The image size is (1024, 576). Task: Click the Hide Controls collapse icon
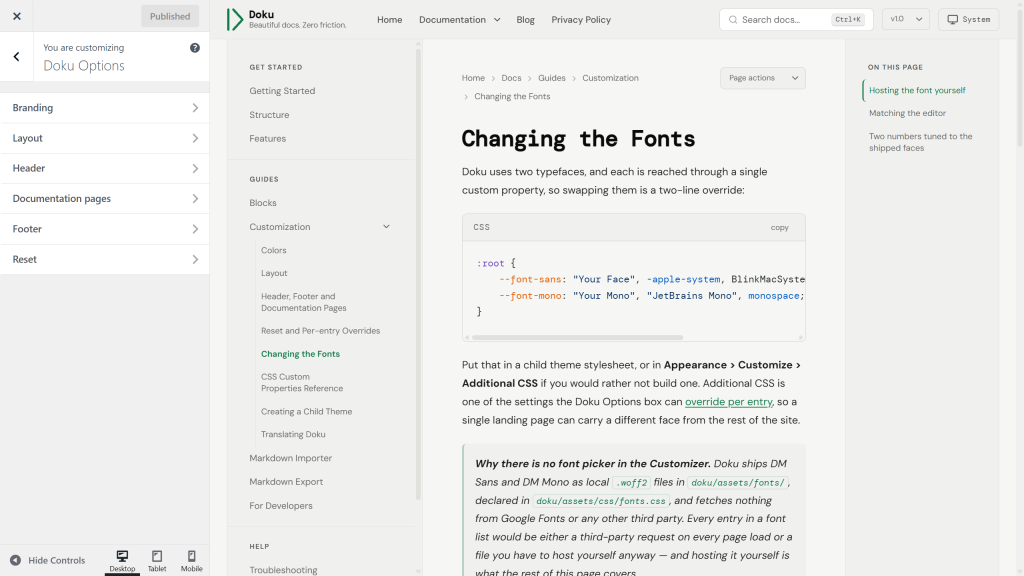(x=15, y=560)
